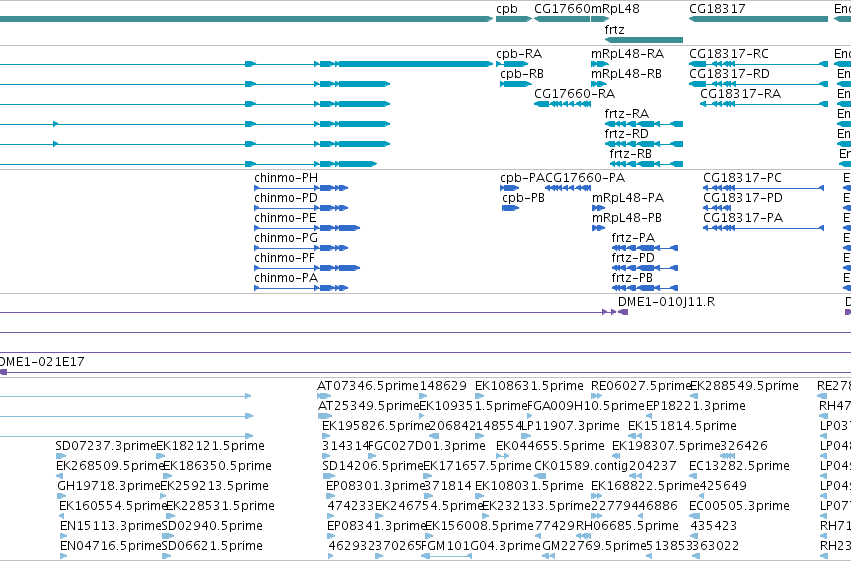
Task: Select the FGM101G04.3prime EST
Action: click(x=446, y=556)
